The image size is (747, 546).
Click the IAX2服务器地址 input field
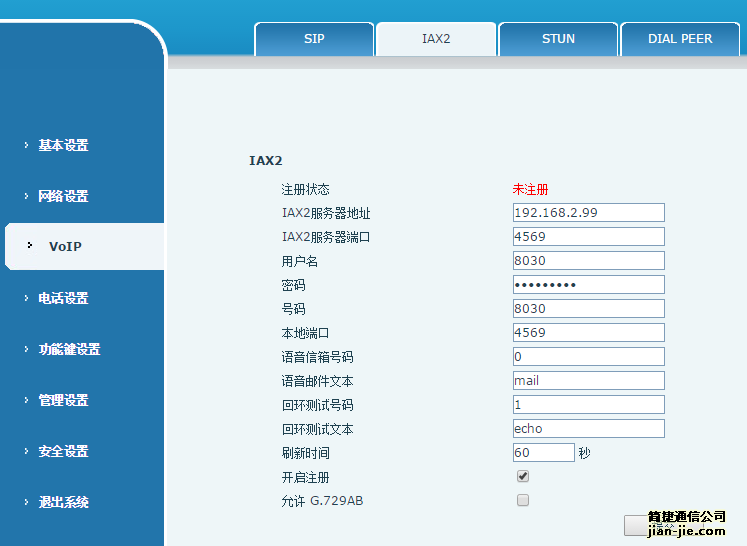click(588, 213)
